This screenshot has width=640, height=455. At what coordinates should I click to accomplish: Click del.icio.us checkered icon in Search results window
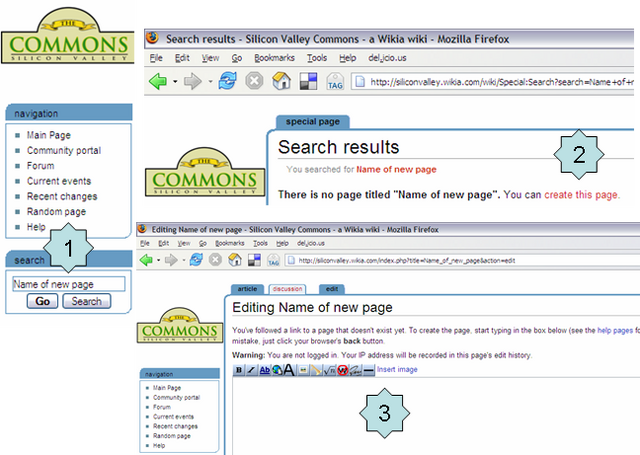pos(309,81)
